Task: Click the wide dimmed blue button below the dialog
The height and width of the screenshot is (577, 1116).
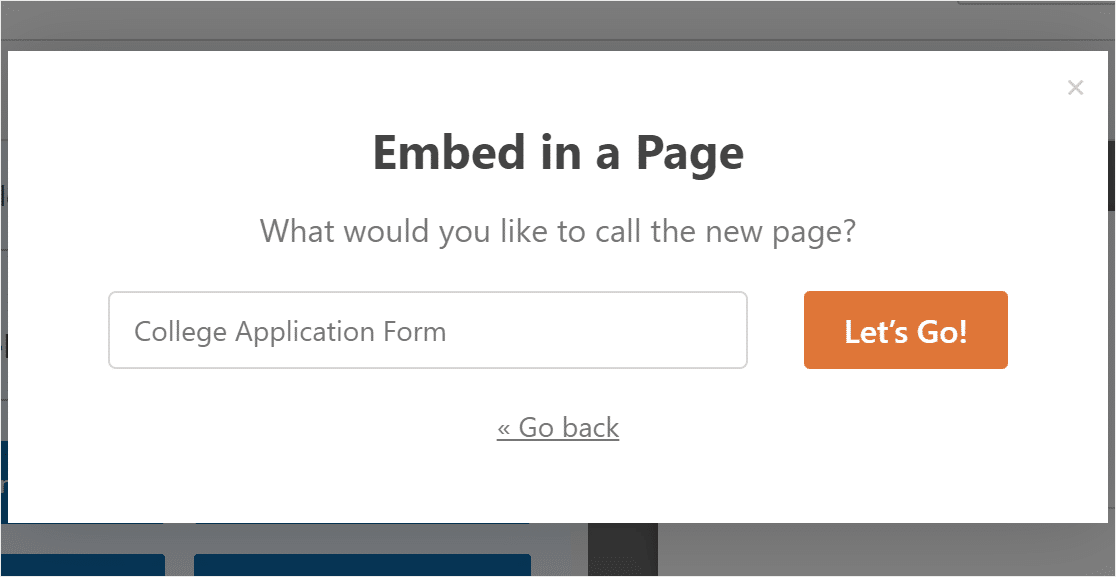Action: [x=362, y=565]
